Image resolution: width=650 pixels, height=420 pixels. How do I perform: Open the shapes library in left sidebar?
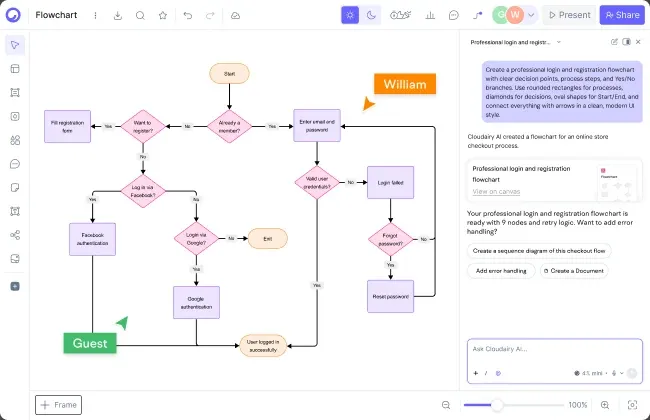[x=15, y=140]
